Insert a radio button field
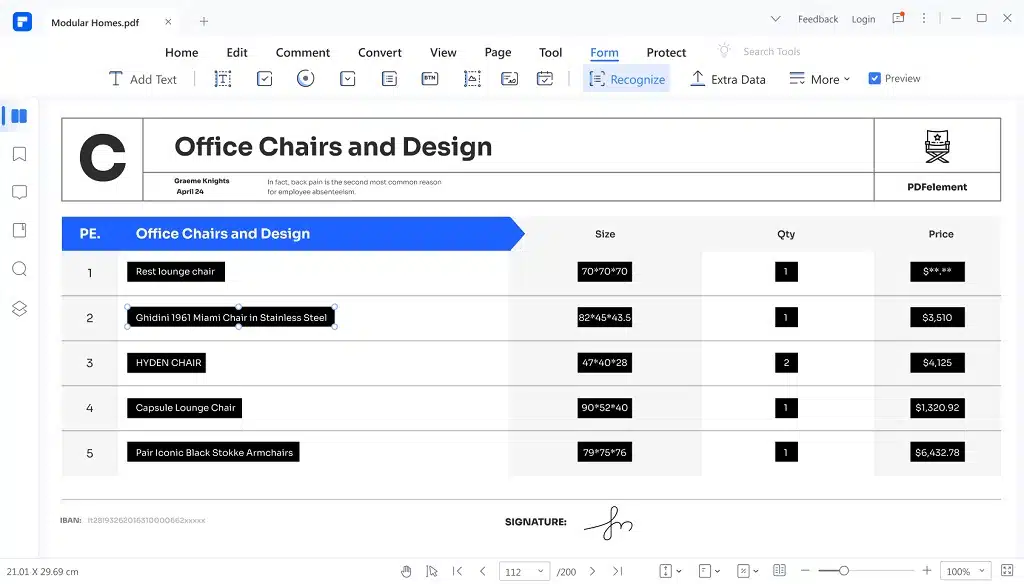This screenshot has width=1024, height=584. (x=306, y=79)
